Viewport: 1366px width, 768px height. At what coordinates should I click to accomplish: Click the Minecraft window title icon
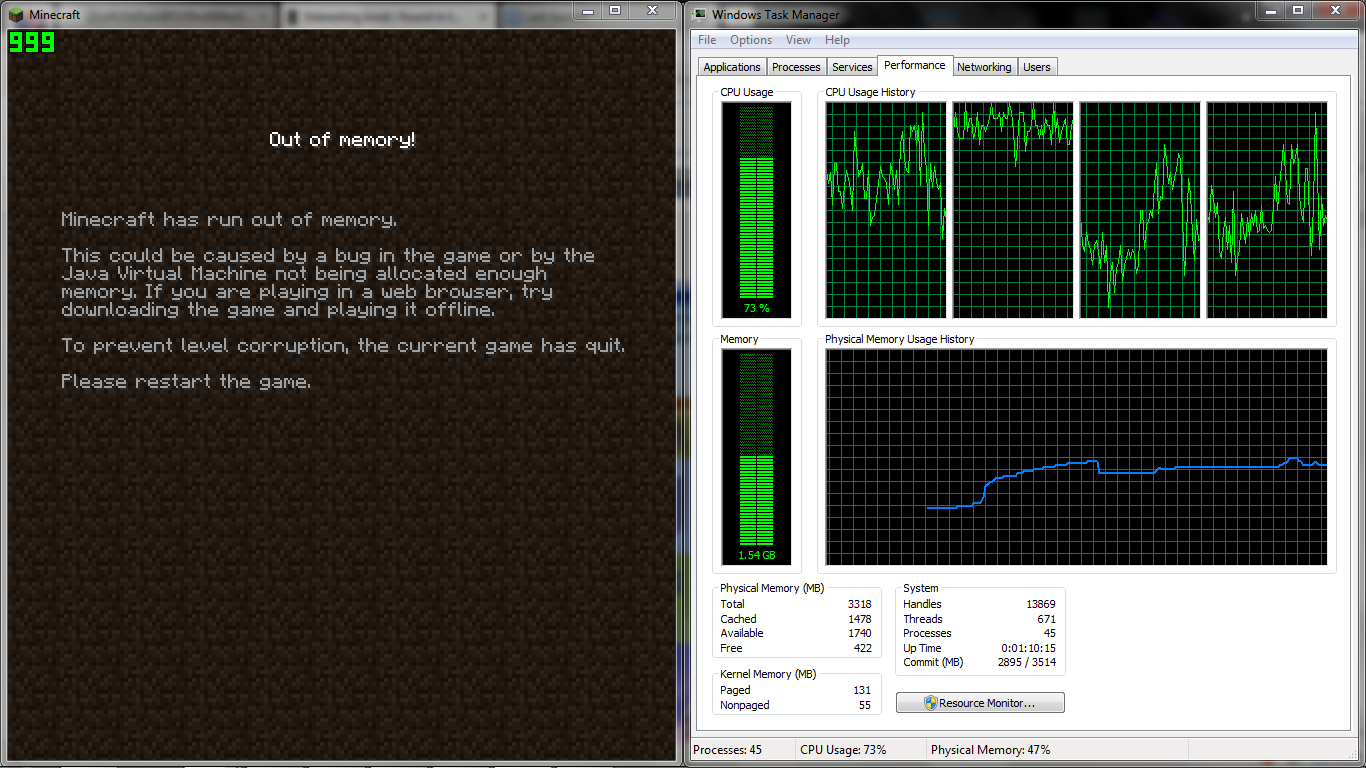15,15
